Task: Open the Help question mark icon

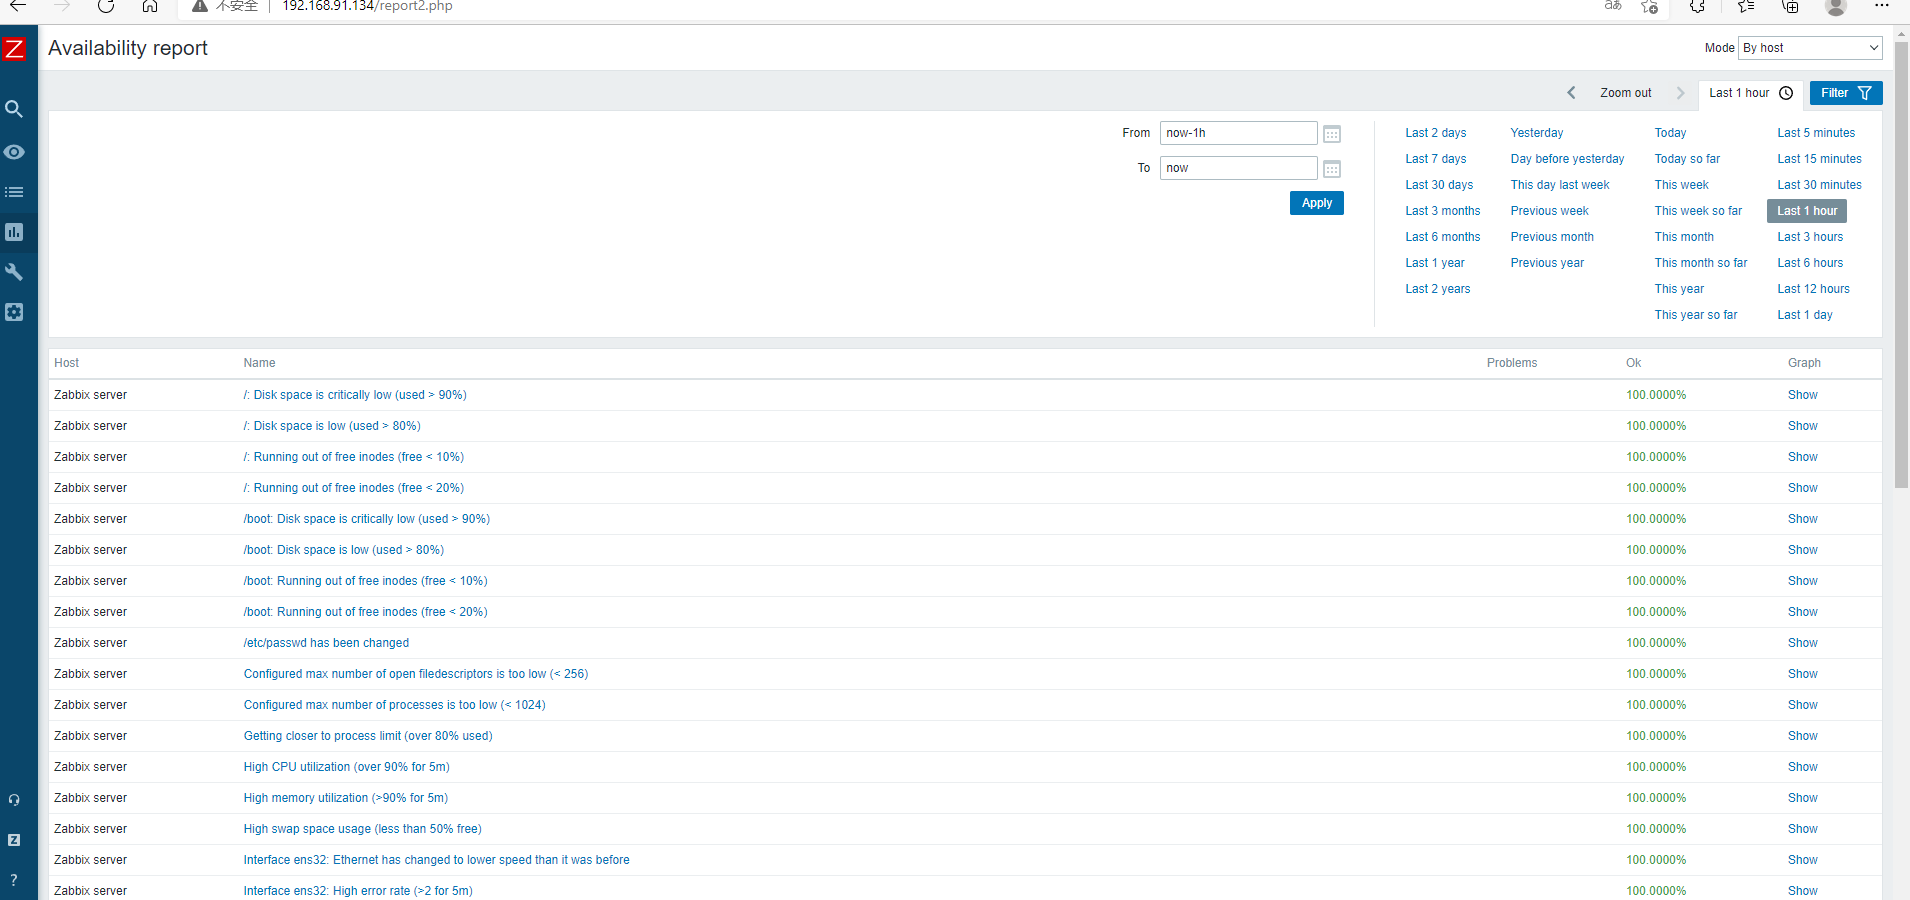Action: pyautogui.click(x=14, y=880)
